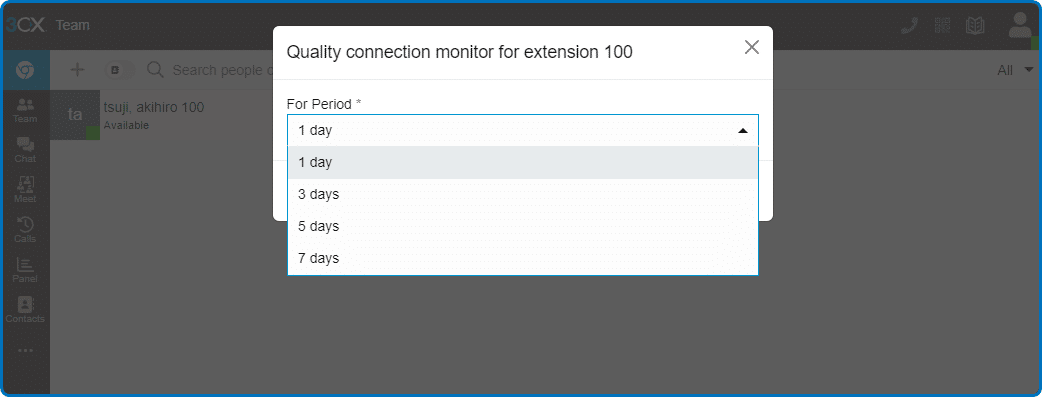
Task: Select the 3 days option
Action: [x=522, y=194]
